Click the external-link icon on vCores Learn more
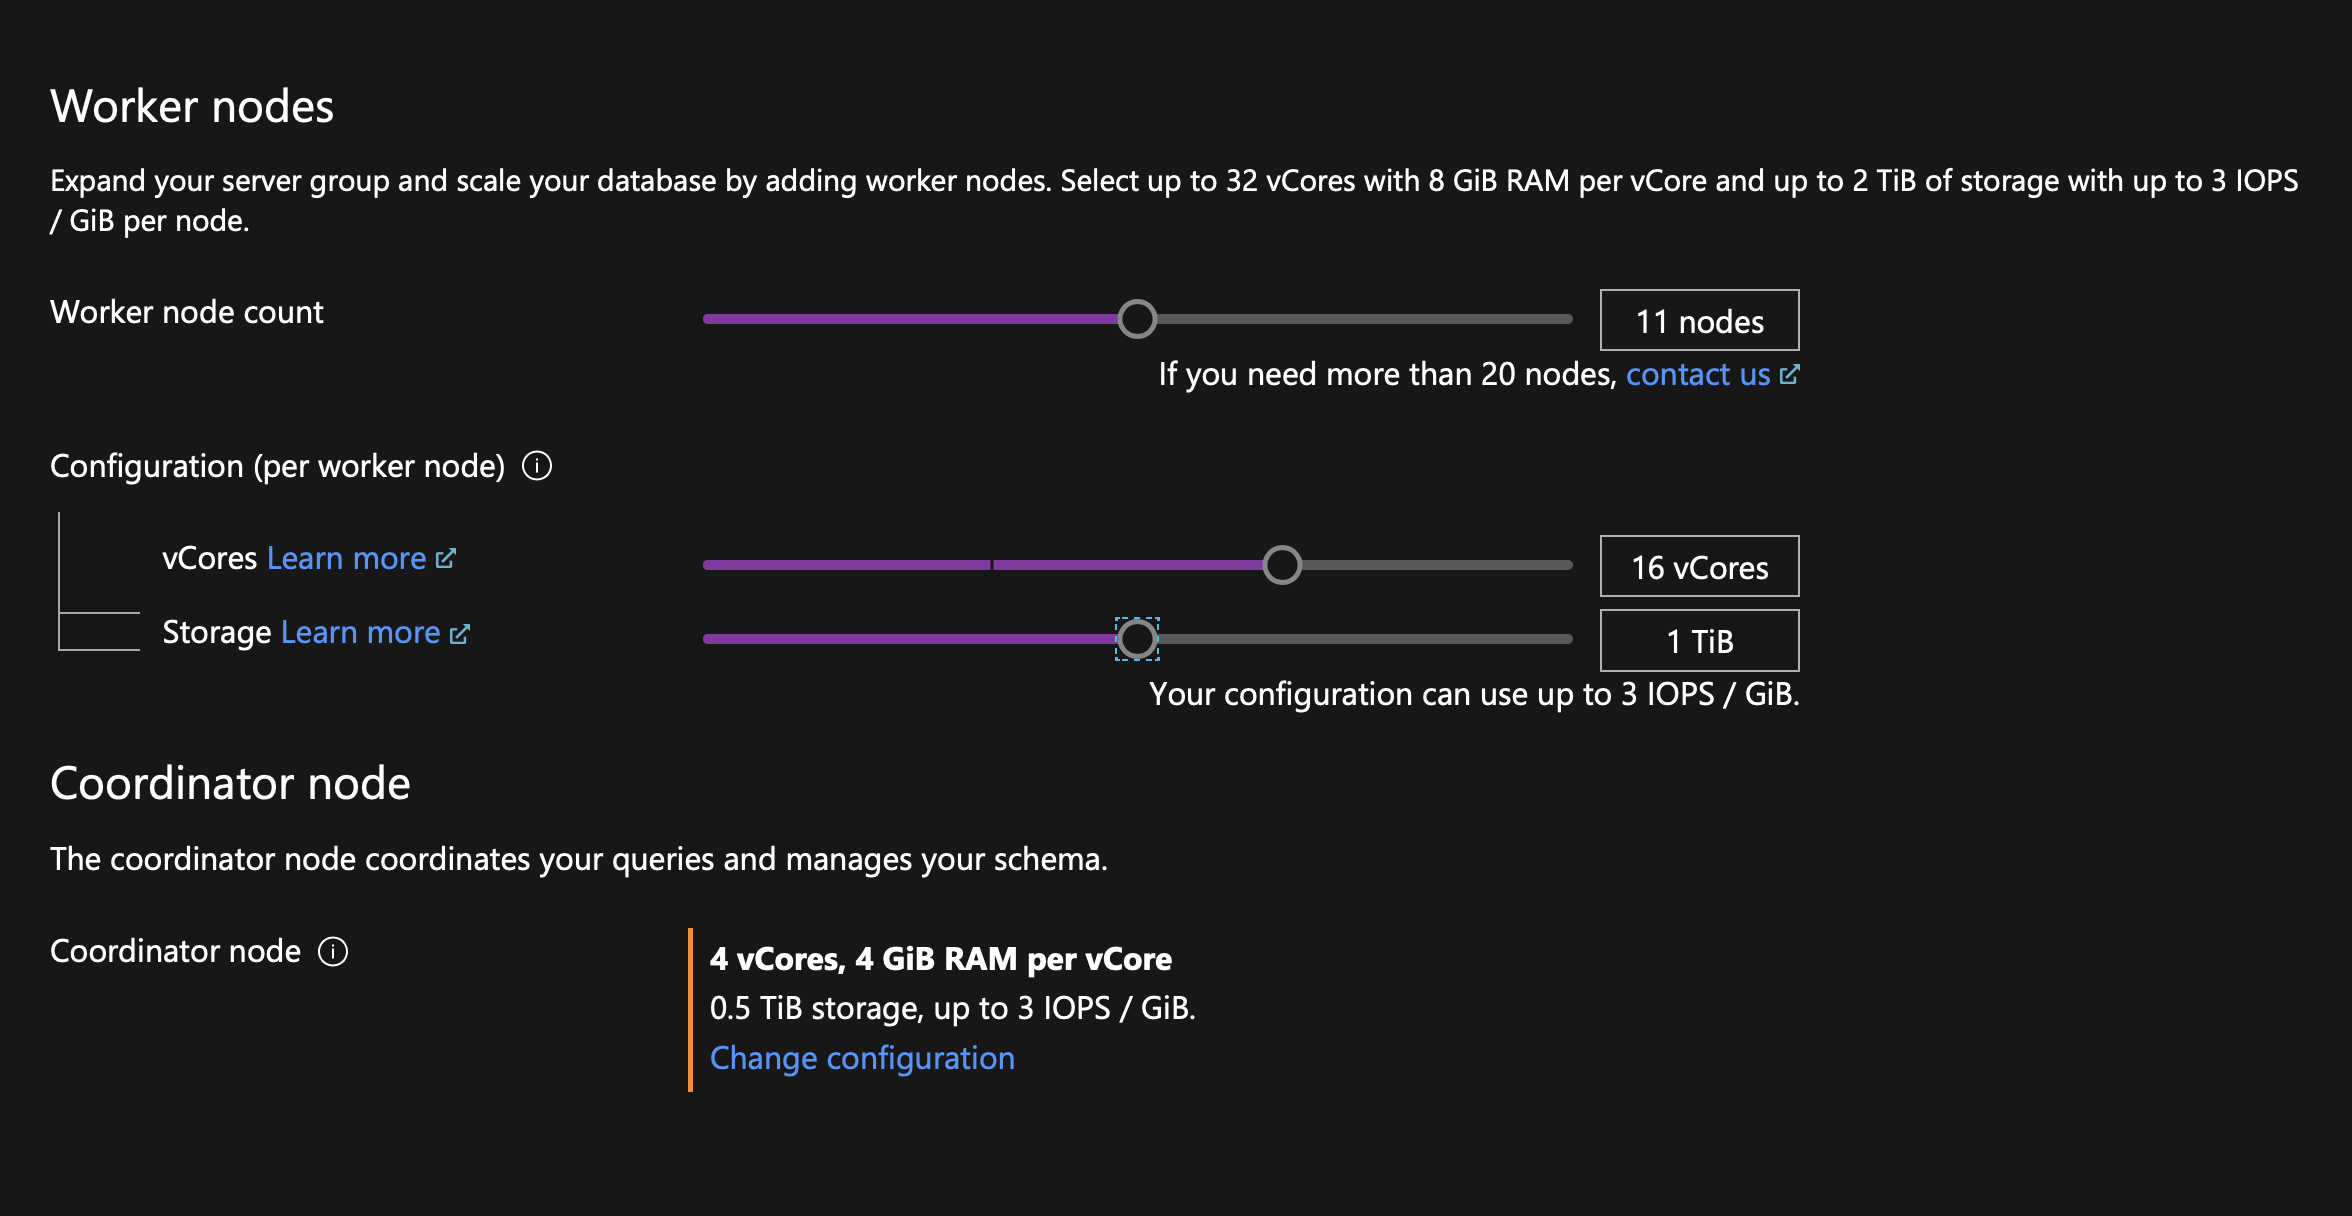The image size is (2352, 1216). pyautogui.click(x=444, y=557)
